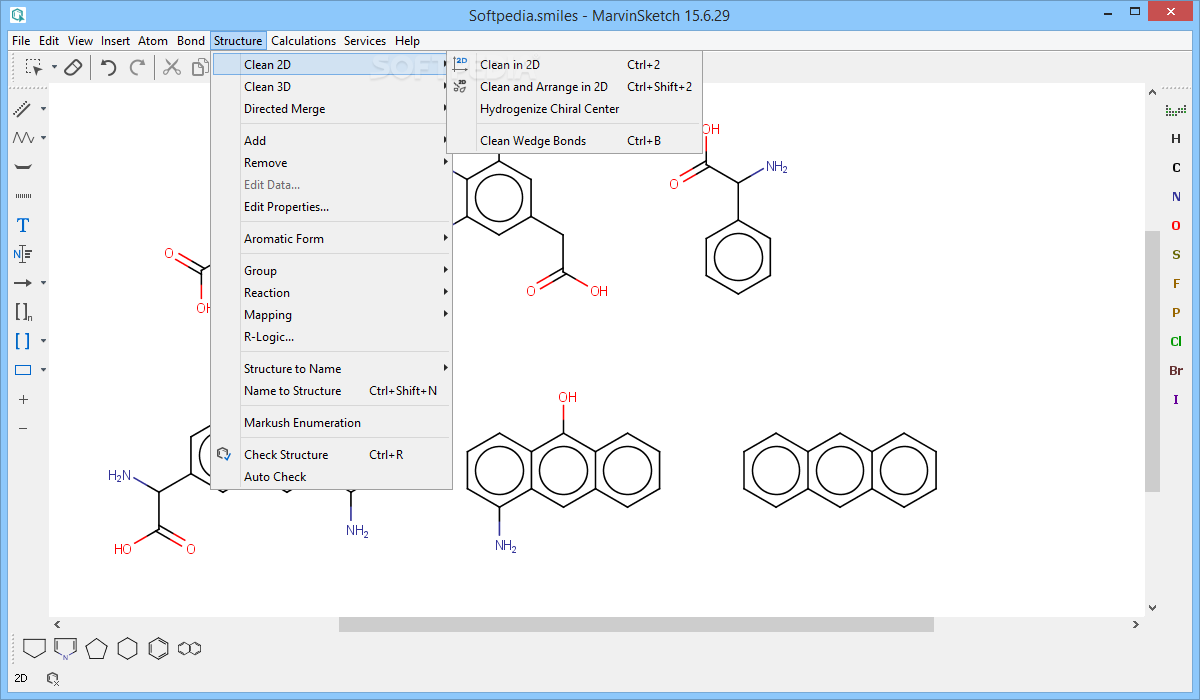Select Chlorine atom Cl button
This screenshot has height=700, width=1200.
pos(1176,342)
